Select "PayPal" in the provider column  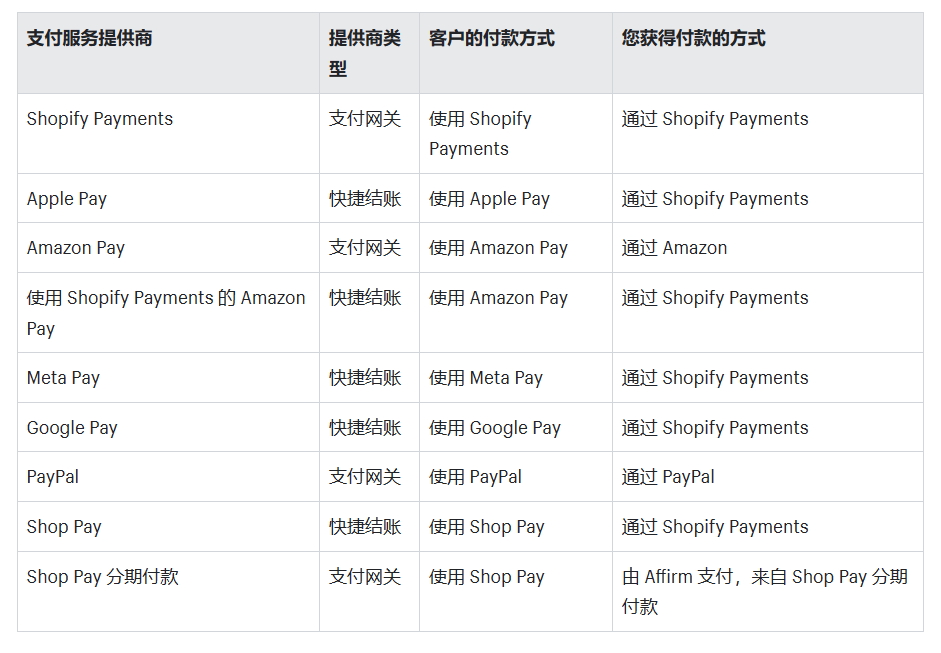pyautogui.click(x=53, y=477)
